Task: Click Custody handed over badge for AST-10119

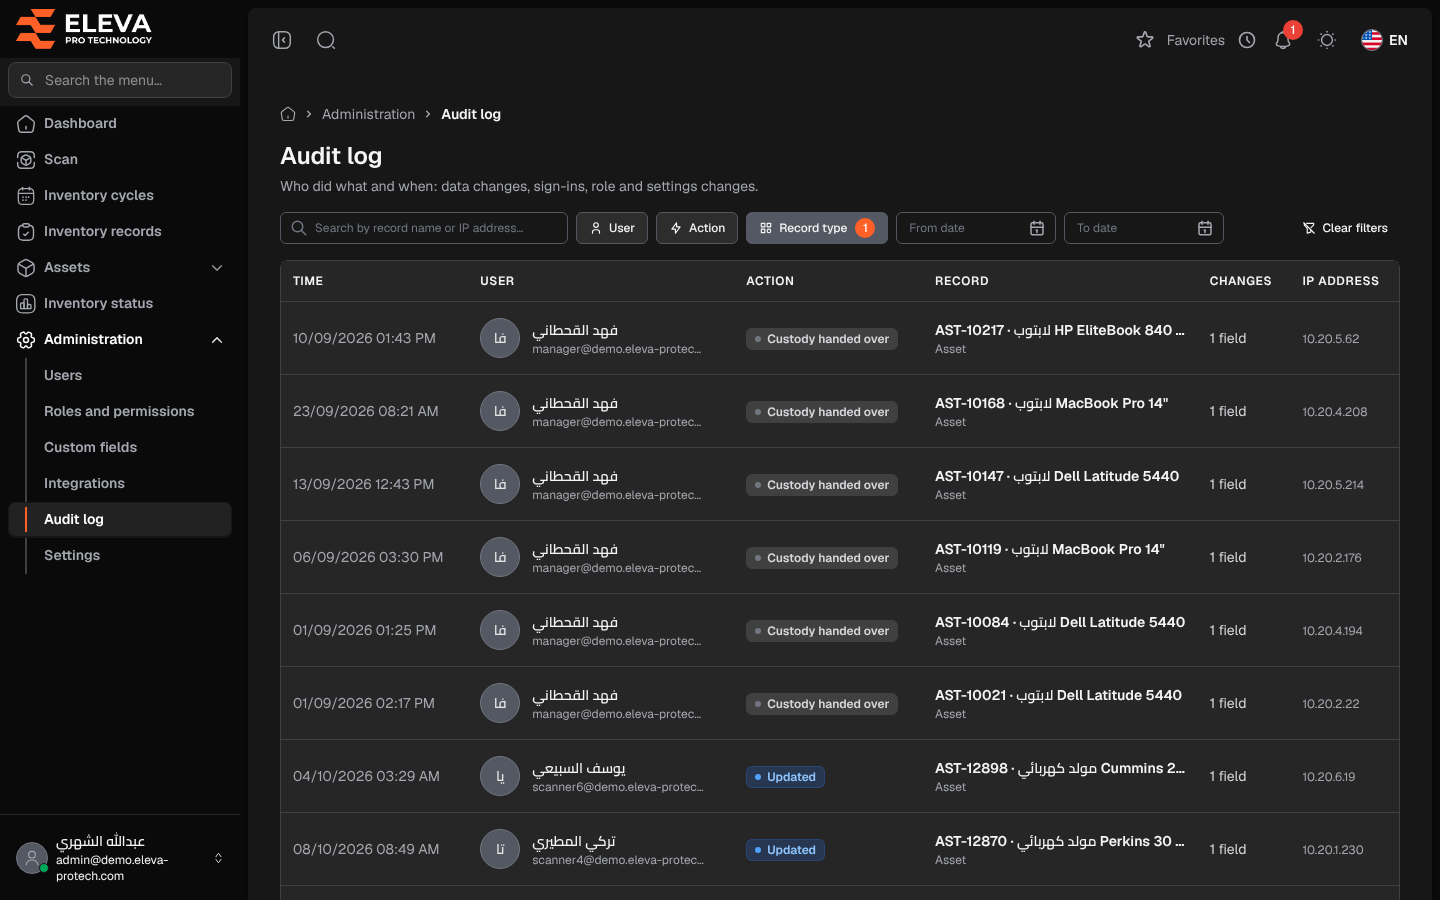Action: pos(822,558)
